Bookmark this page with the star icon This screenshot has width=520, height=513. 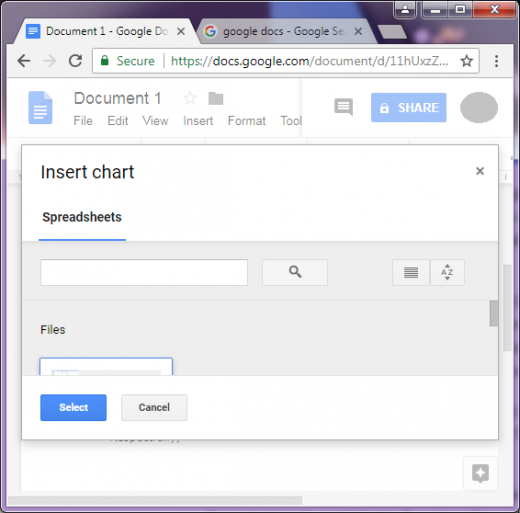[x=466, y=61]
